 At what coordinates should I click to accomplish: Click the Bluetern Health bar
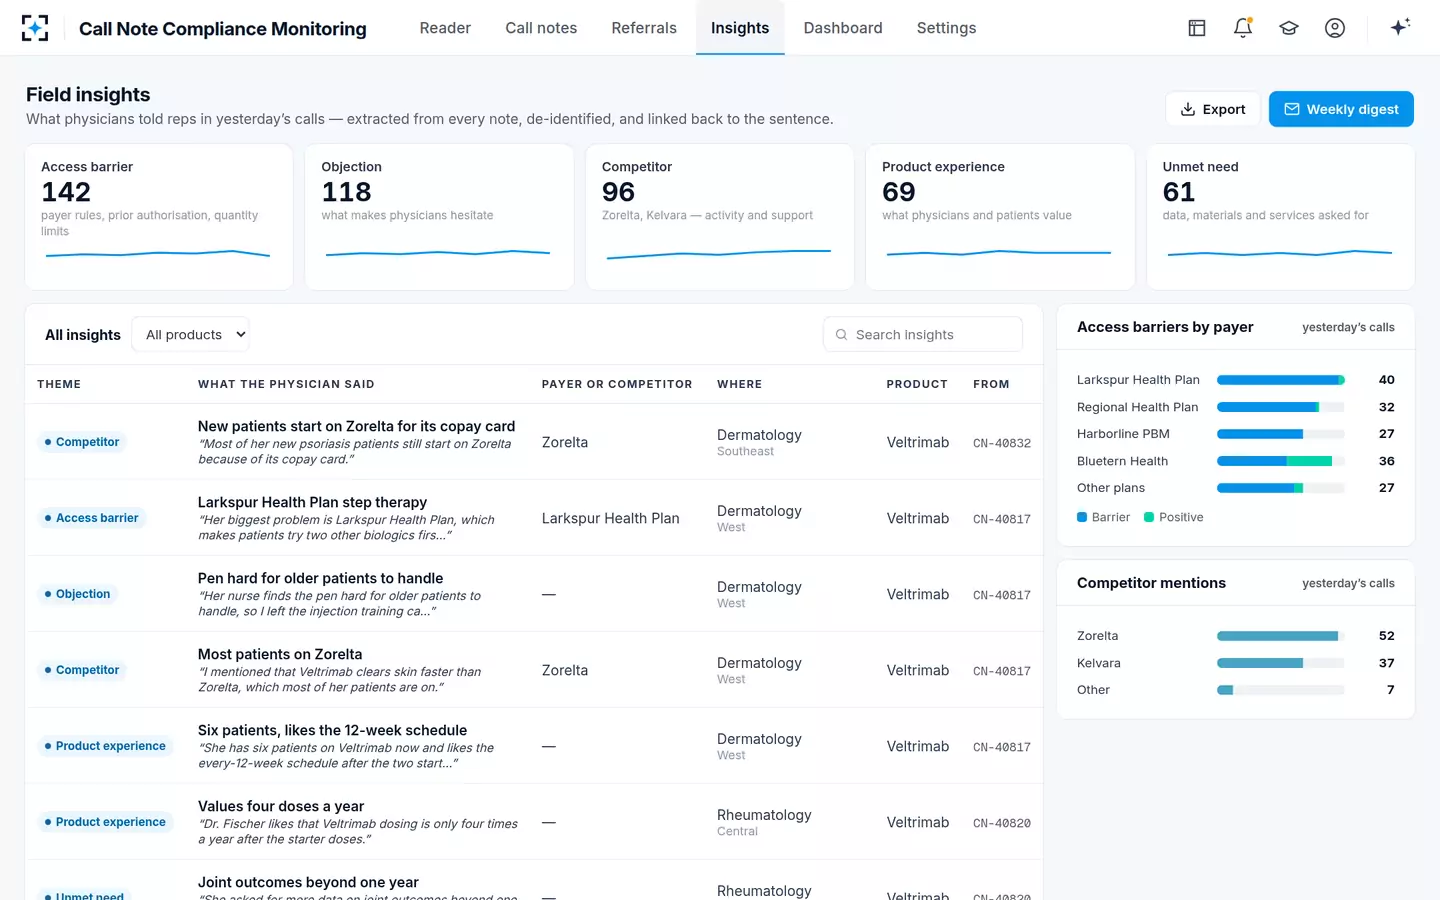coord(1281,461)
